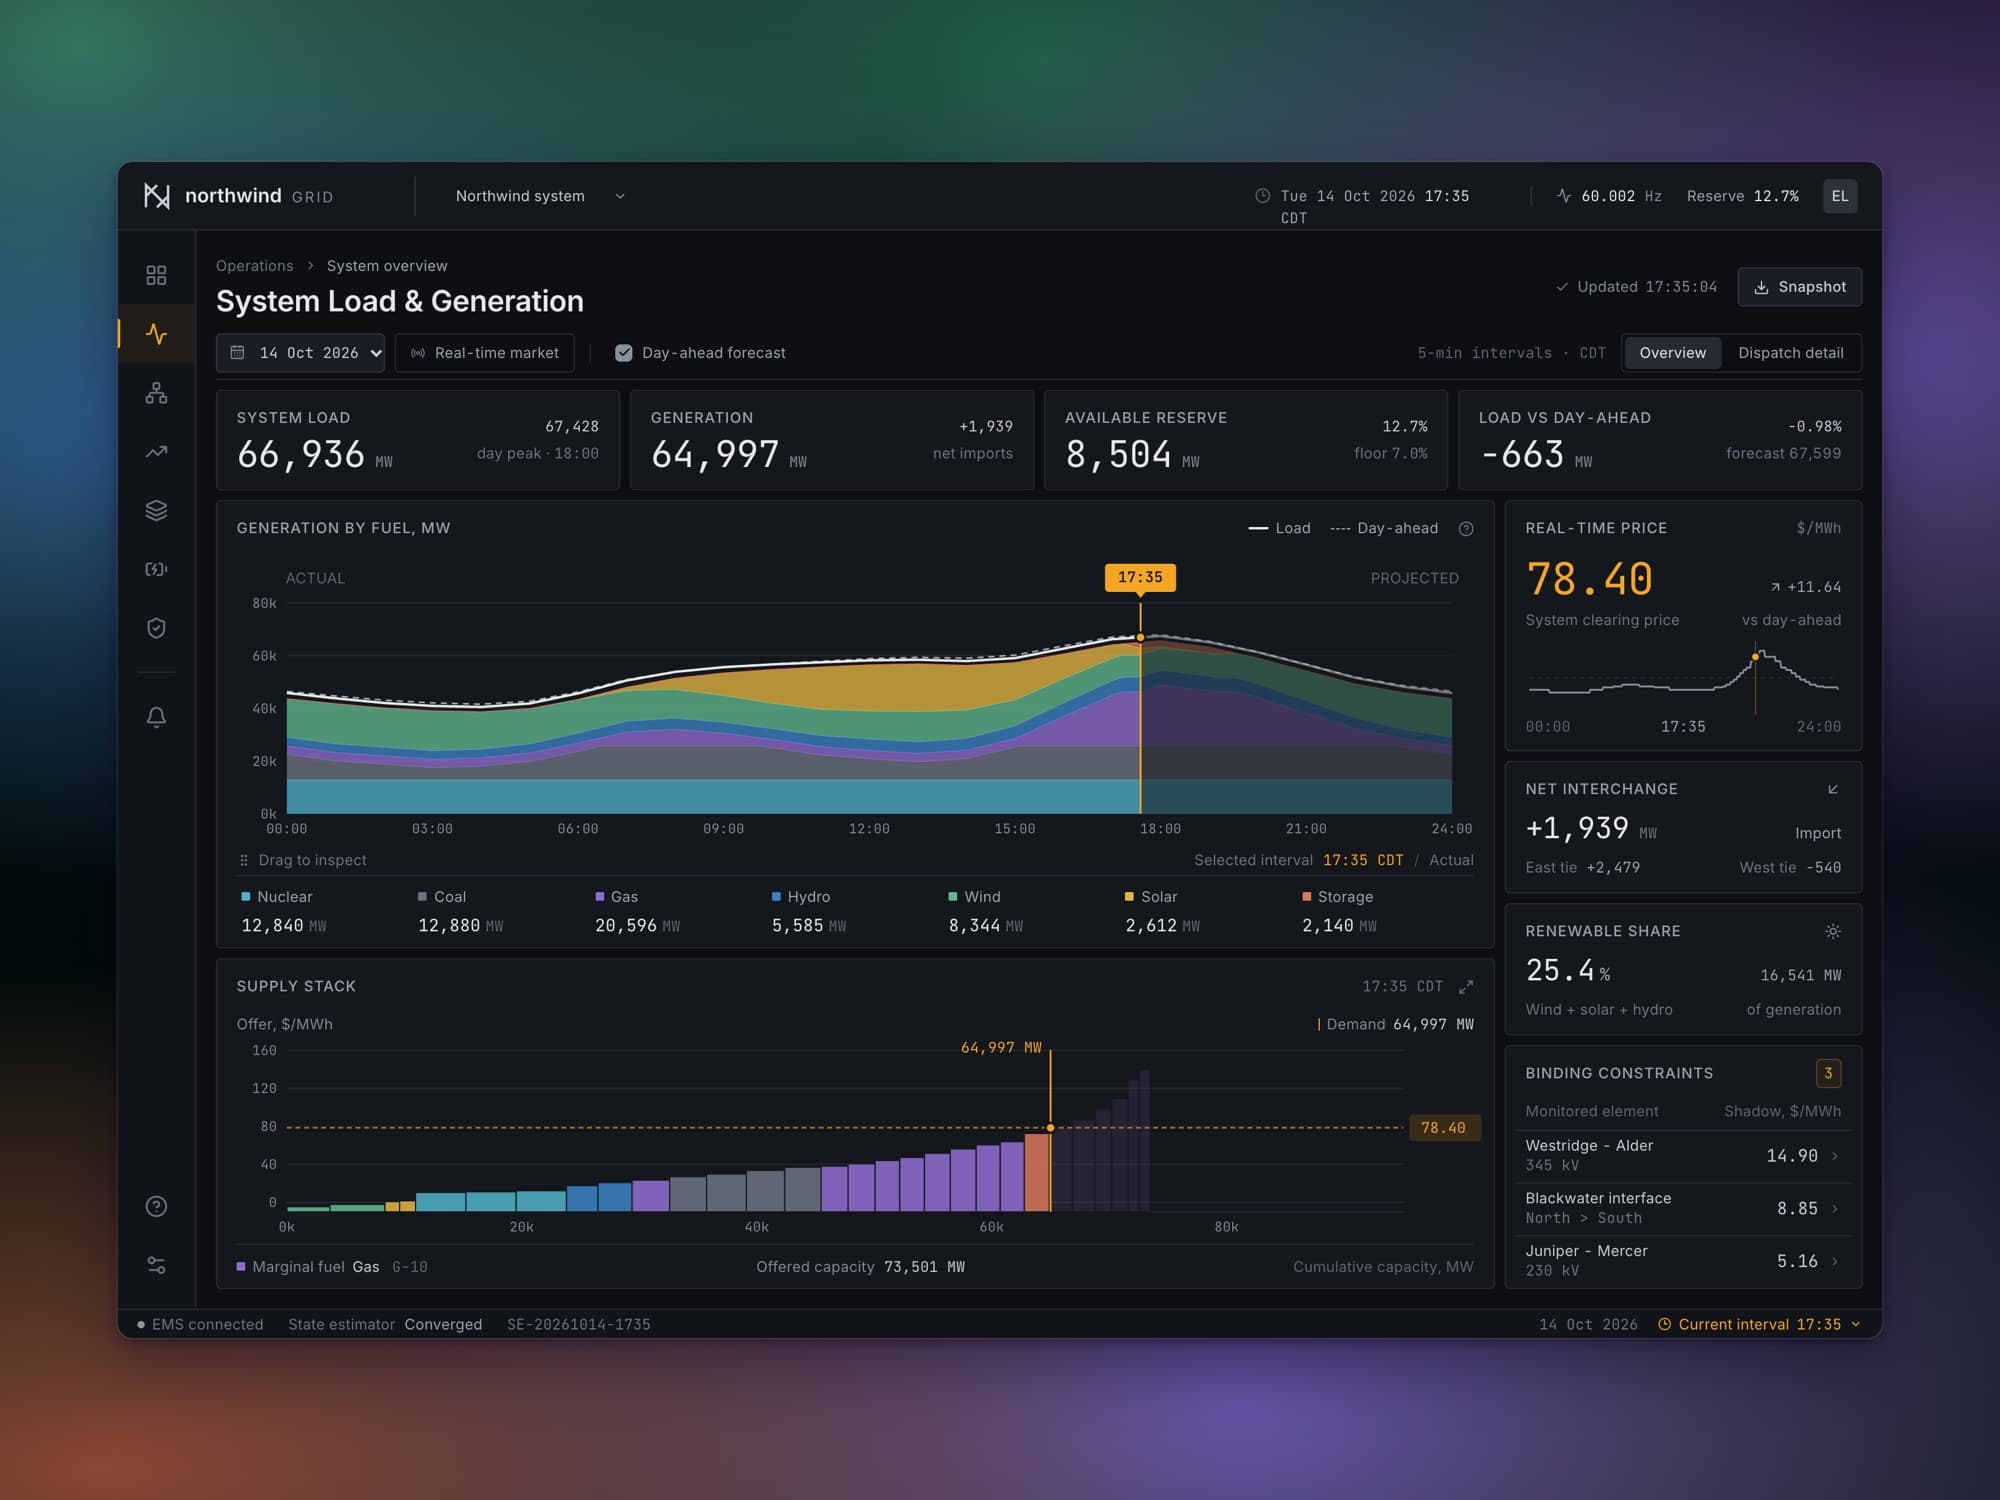The height and width of the screenshot is (1500, 2000).
Task: Click the Gas generation value 20,596
Action: click(626, 926)
